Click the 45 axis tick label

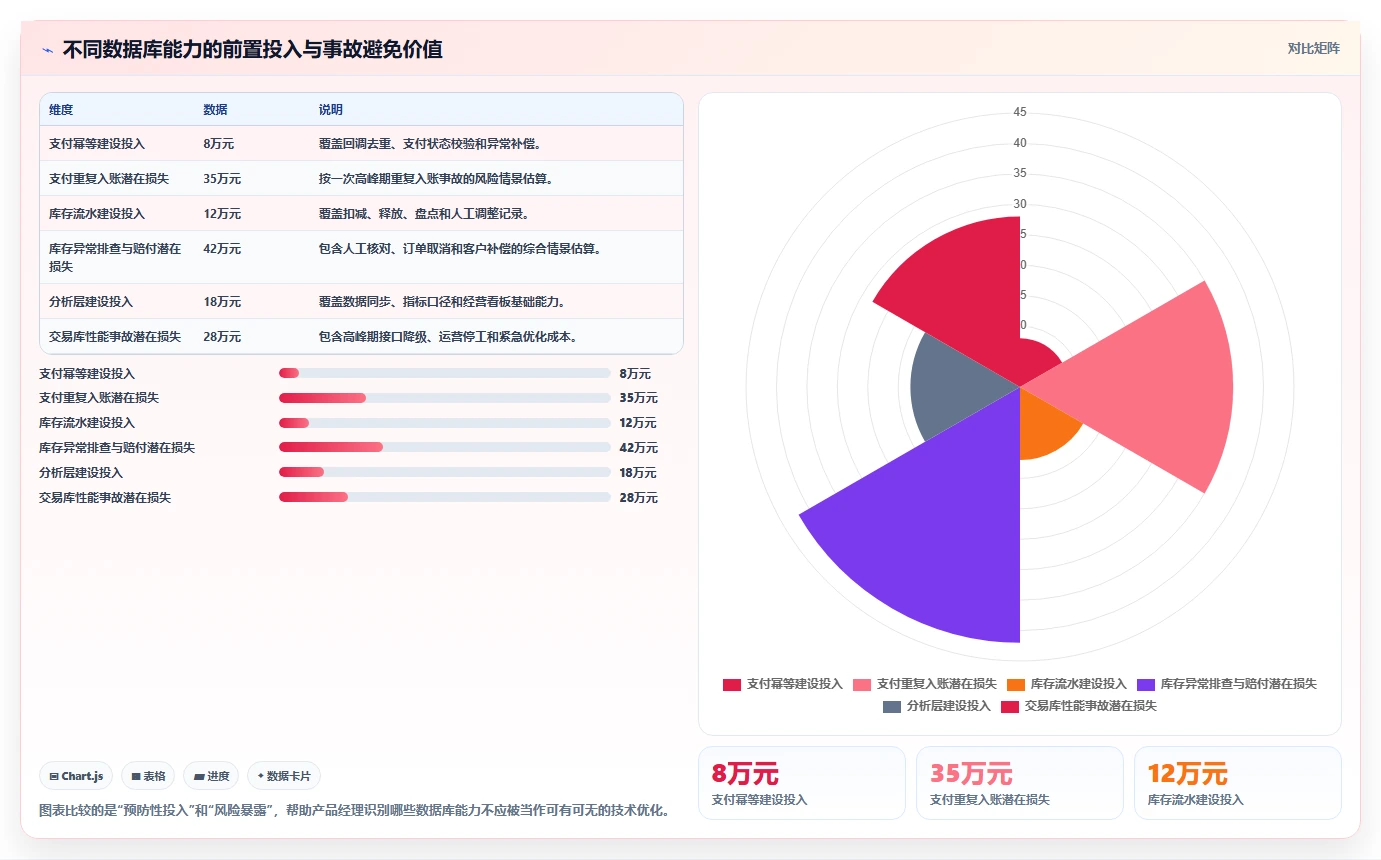tap(1020, 113)
